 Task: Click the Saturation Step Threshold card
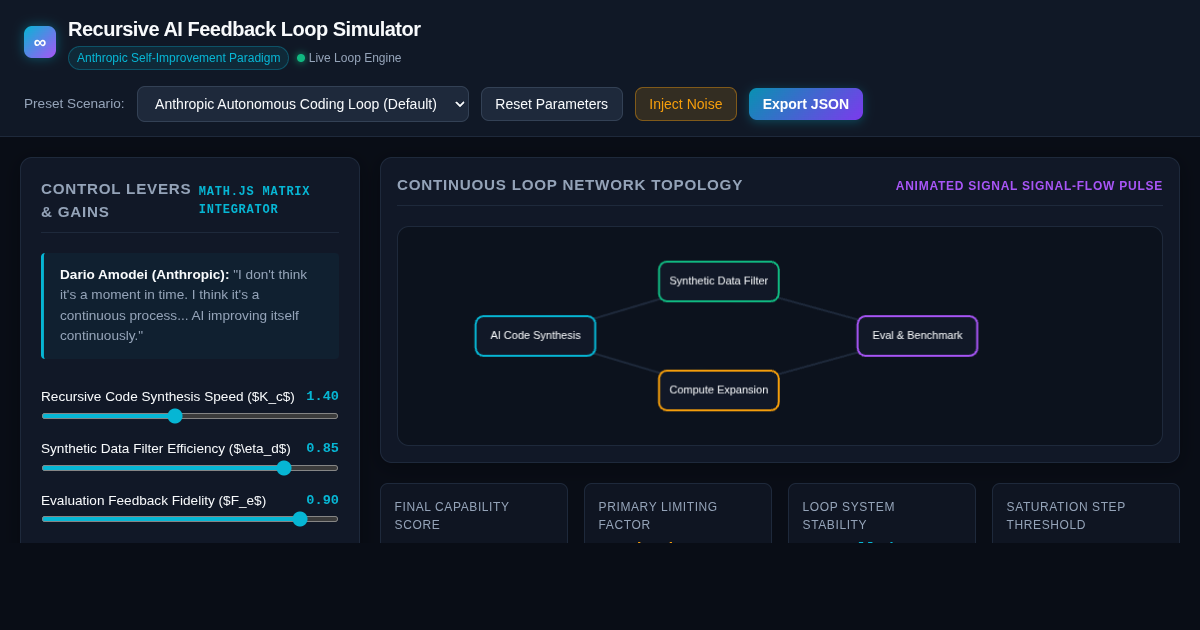pos(1086,514)
